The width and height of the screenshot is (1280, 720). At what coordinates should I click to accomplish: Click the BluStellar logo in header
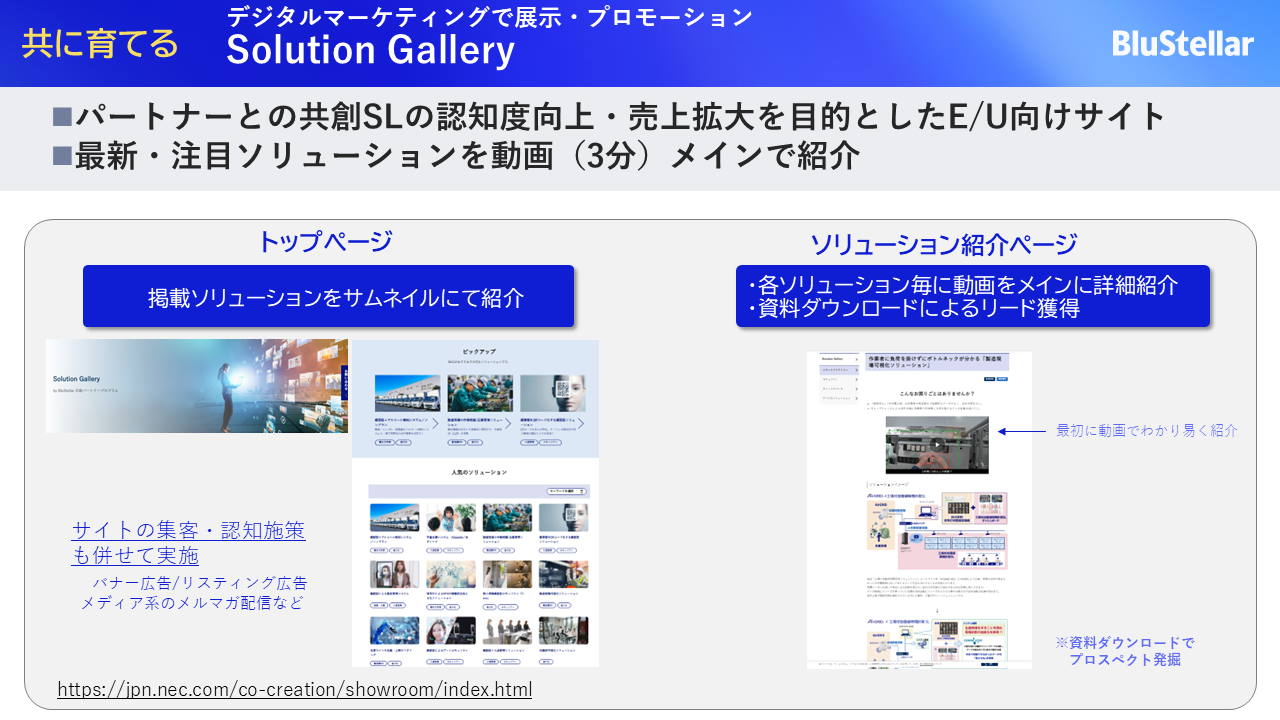coord(1182,44)
